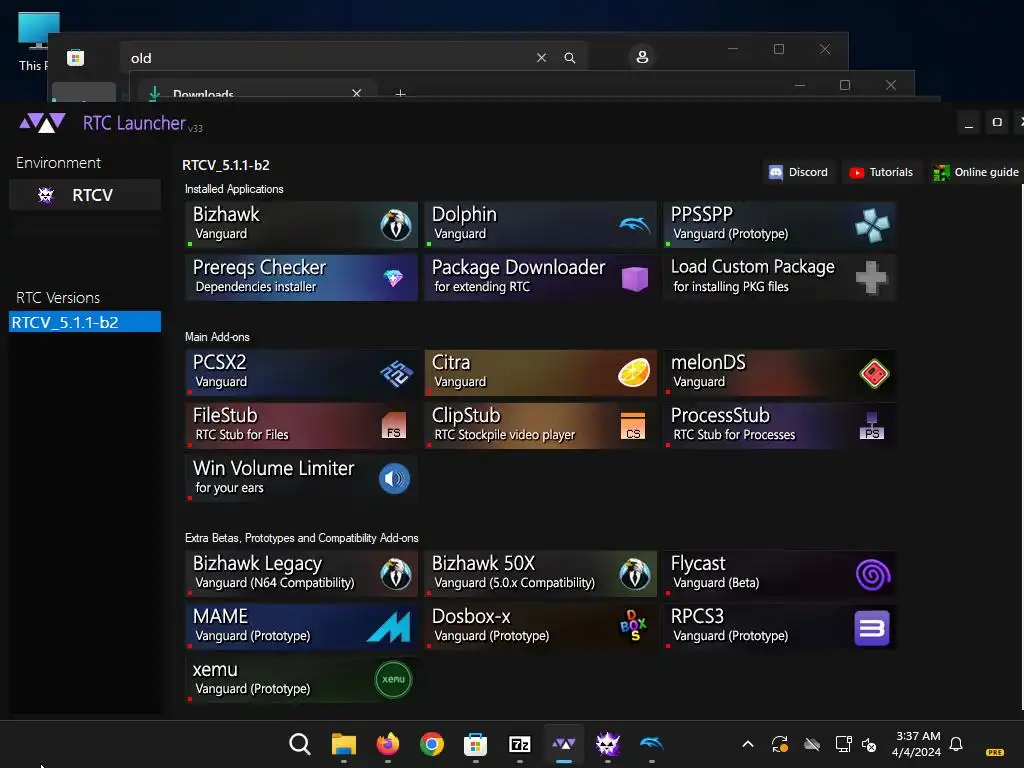Click the Bizhawk title text

tap(226, 214)
